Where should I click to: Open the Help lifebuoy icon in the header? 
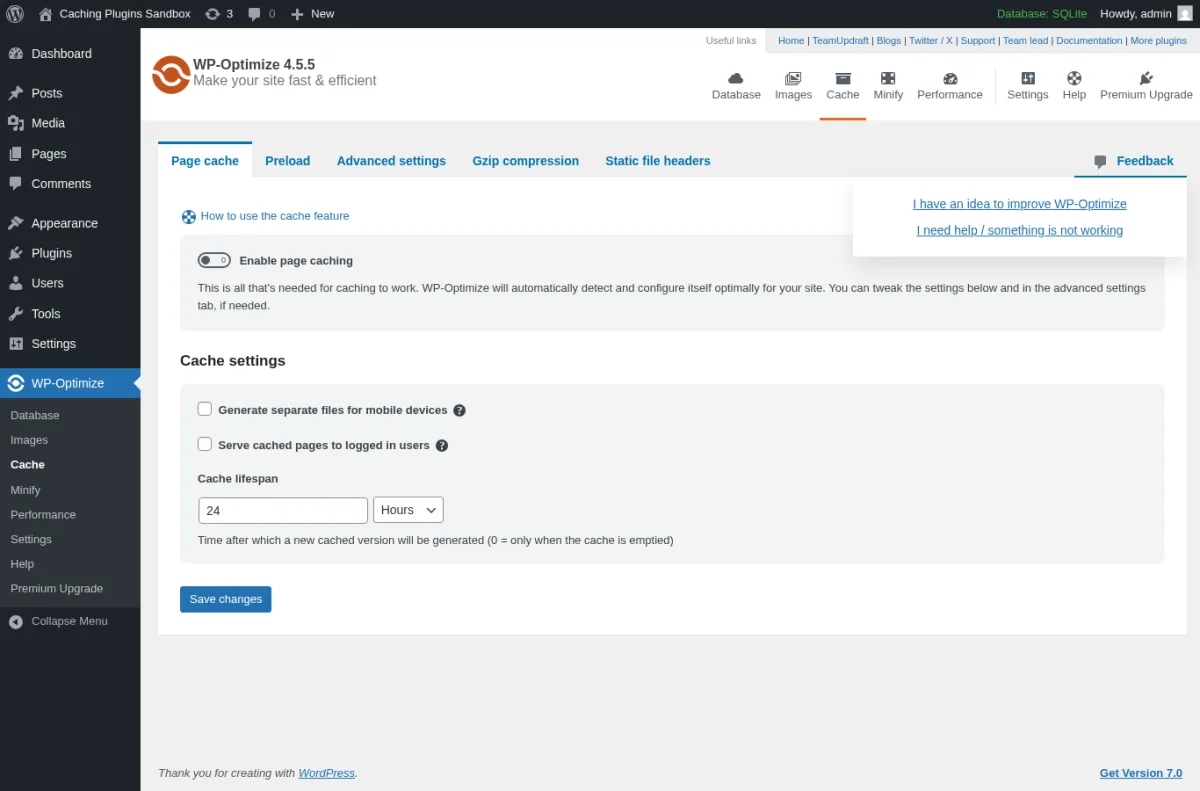point(1074,78)
